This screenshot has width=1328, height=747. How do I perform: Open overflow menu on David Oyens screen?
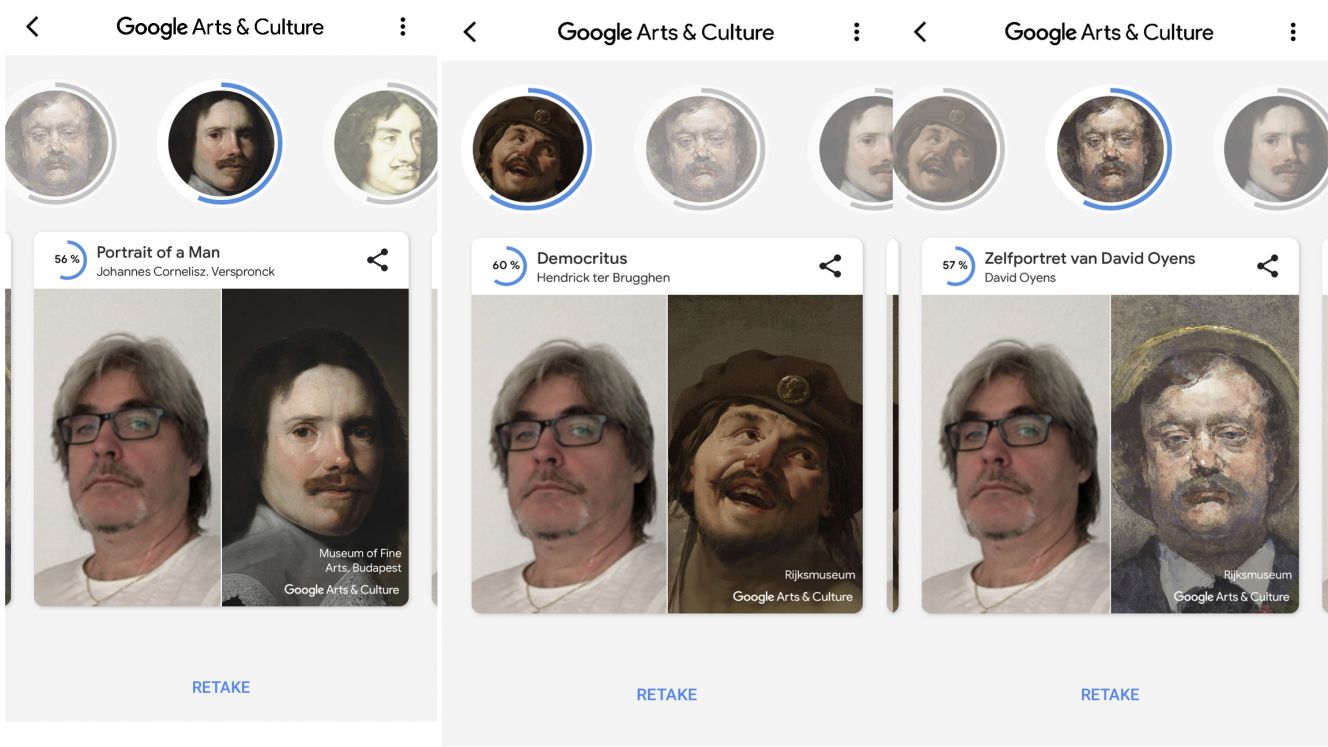point(1292,32)
